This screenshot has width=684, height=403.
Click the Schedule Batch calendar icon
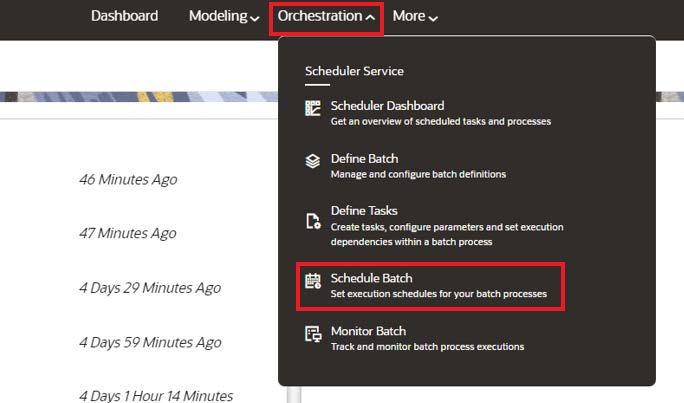point(312,281)
